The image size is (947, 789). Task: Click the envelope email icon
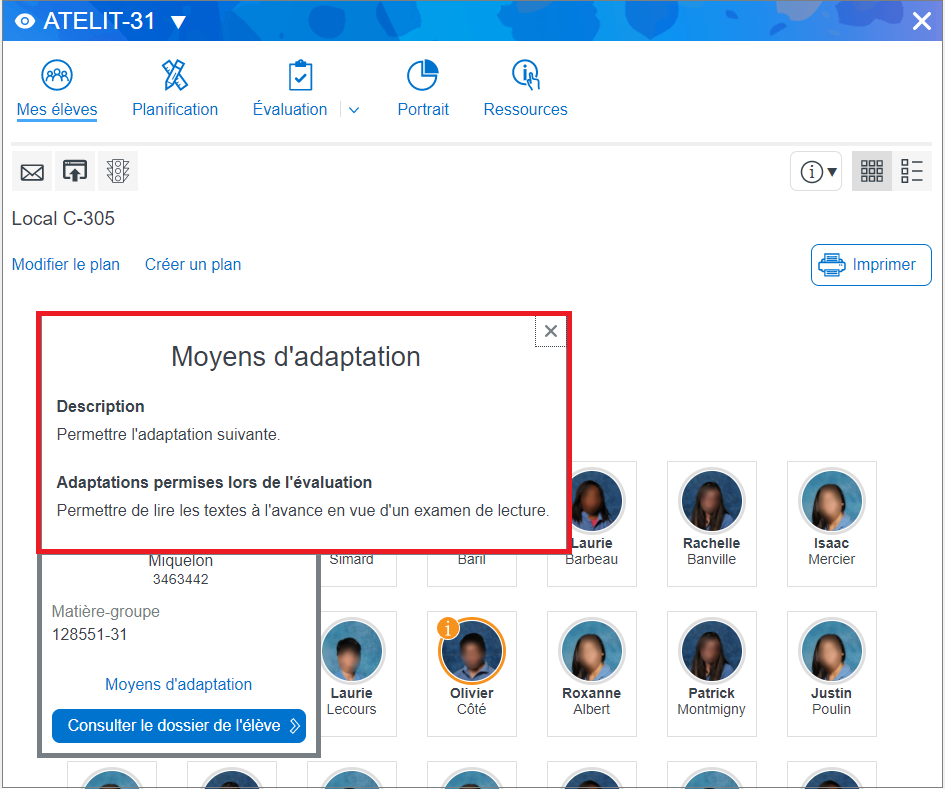pos(32,172)
